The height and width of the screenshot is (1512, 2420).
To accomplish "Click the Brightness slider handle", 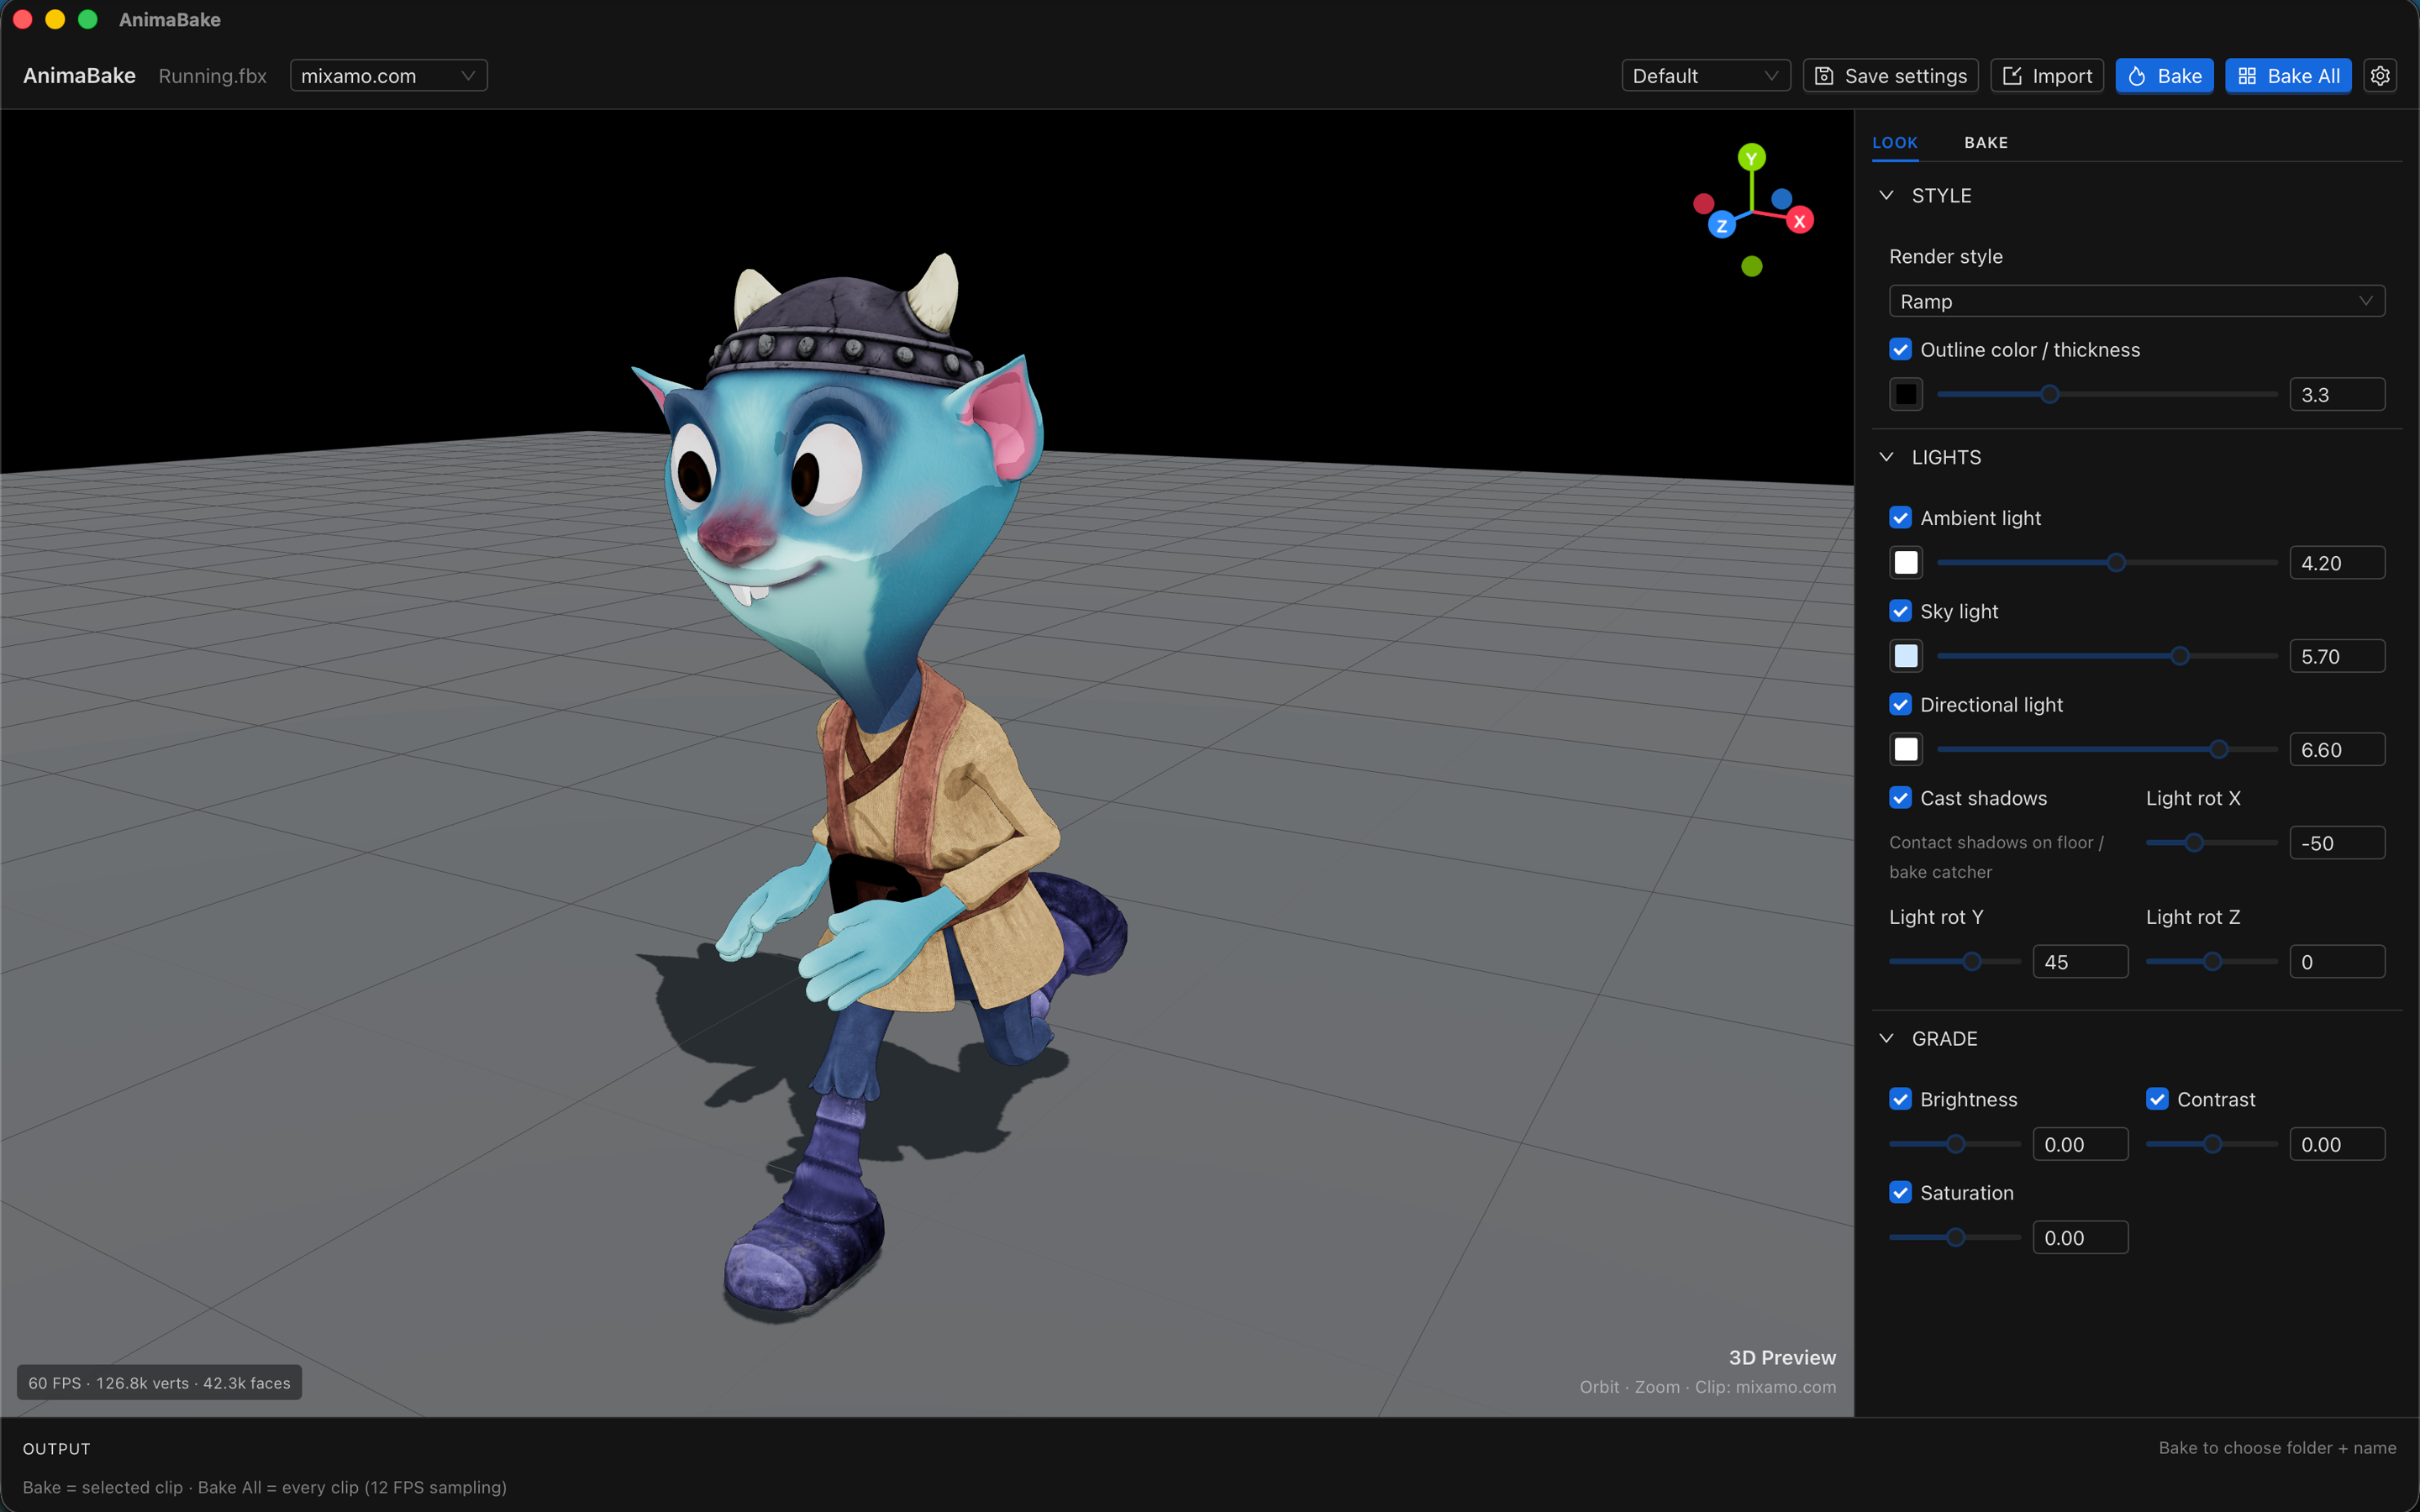I will click(x=1956, y=1144).
